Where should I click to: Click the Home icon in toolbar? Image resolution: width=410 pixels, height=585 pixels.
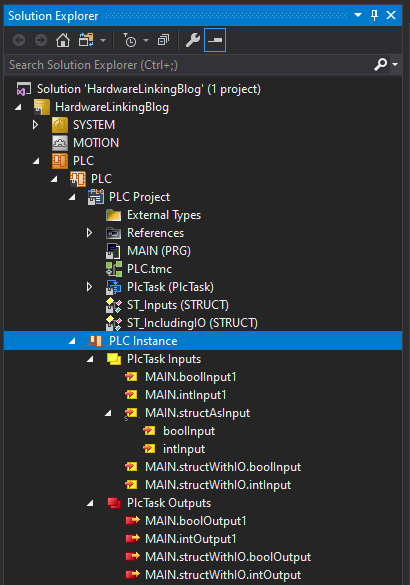(63, 40)
